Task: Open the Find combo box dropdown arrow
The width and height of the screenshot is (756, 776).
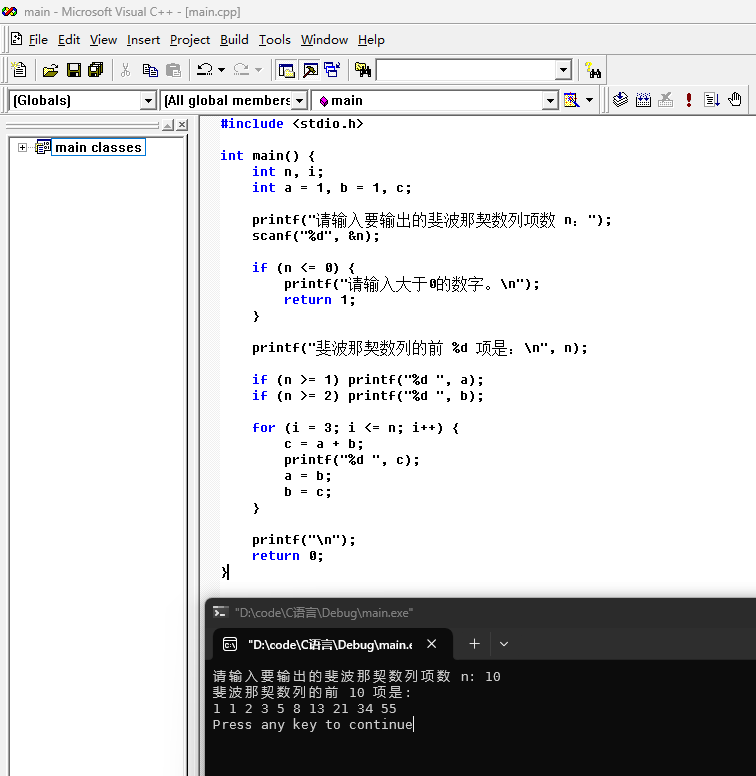Action: 563,70
